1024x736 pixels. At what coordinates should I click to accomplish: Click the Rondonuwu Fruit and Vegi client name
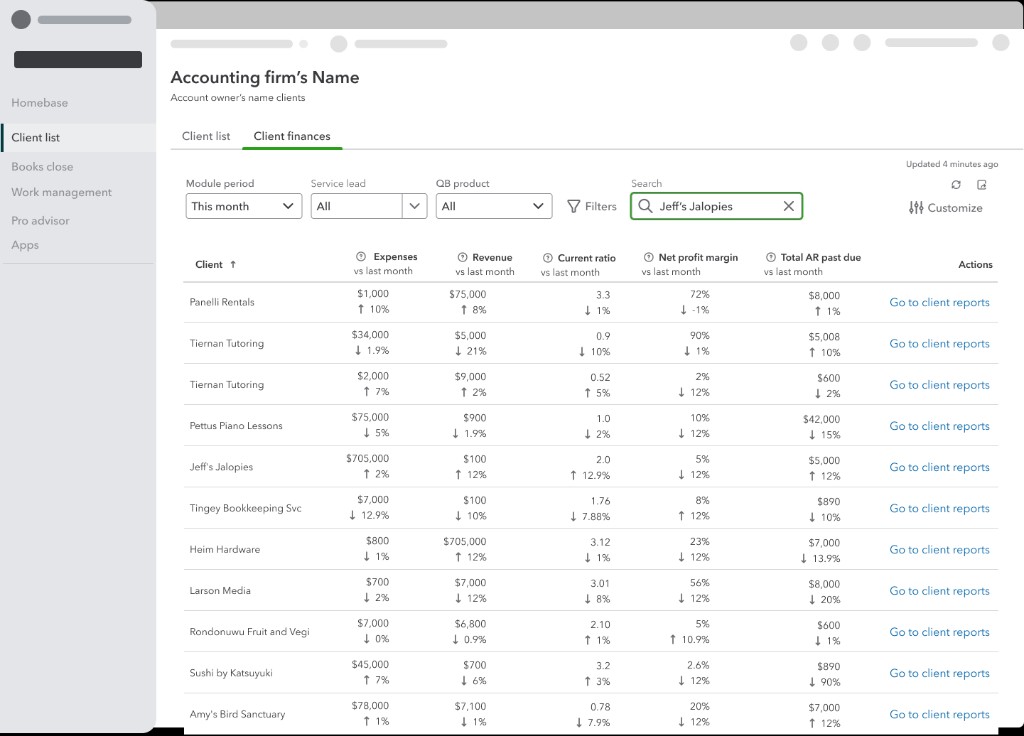[249, 632]
